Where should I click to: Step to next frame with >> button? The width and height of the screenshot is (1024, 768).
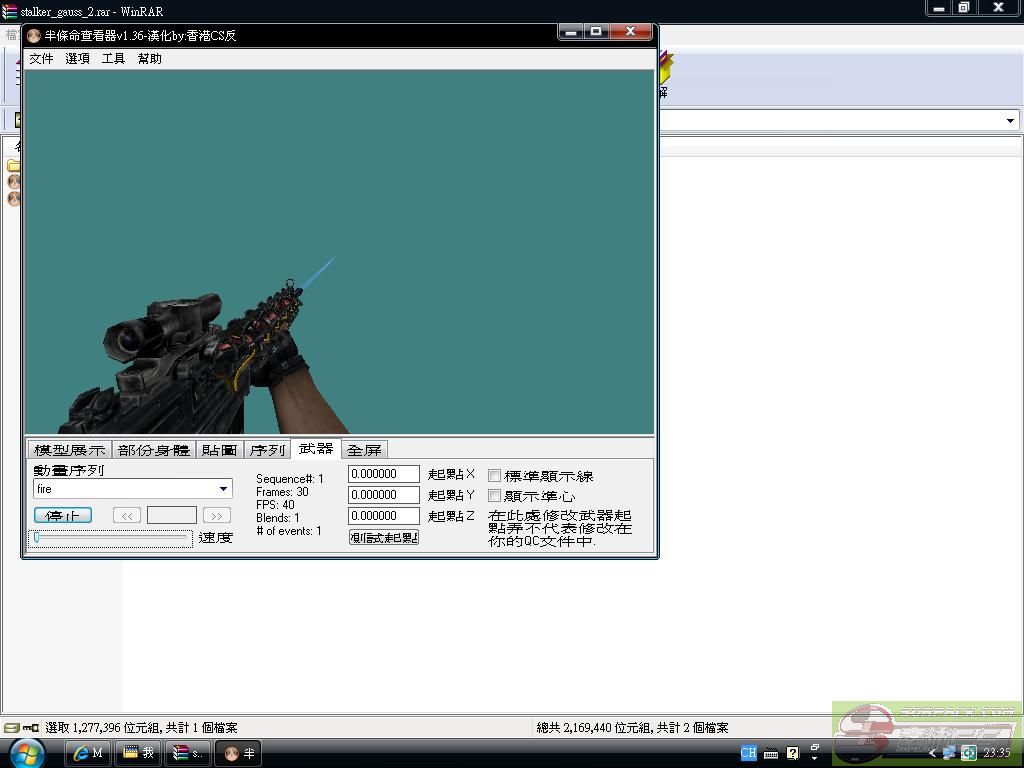pos(217,515)
